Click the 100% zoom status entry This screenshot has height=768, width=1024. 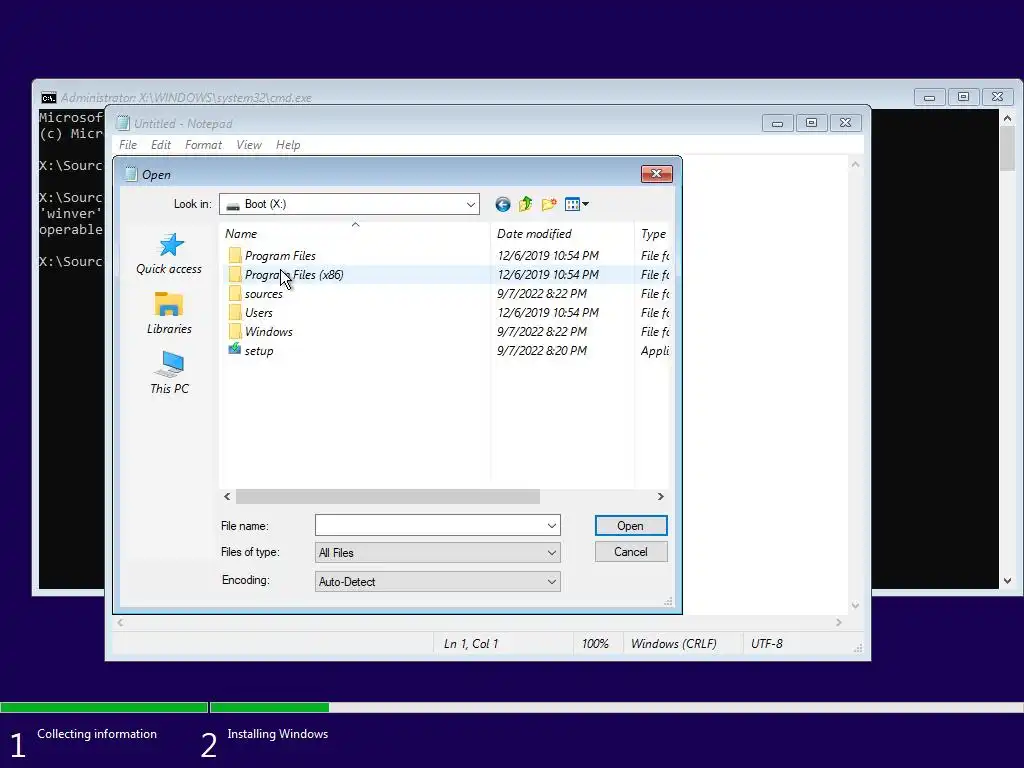click(x=595, y=644)
